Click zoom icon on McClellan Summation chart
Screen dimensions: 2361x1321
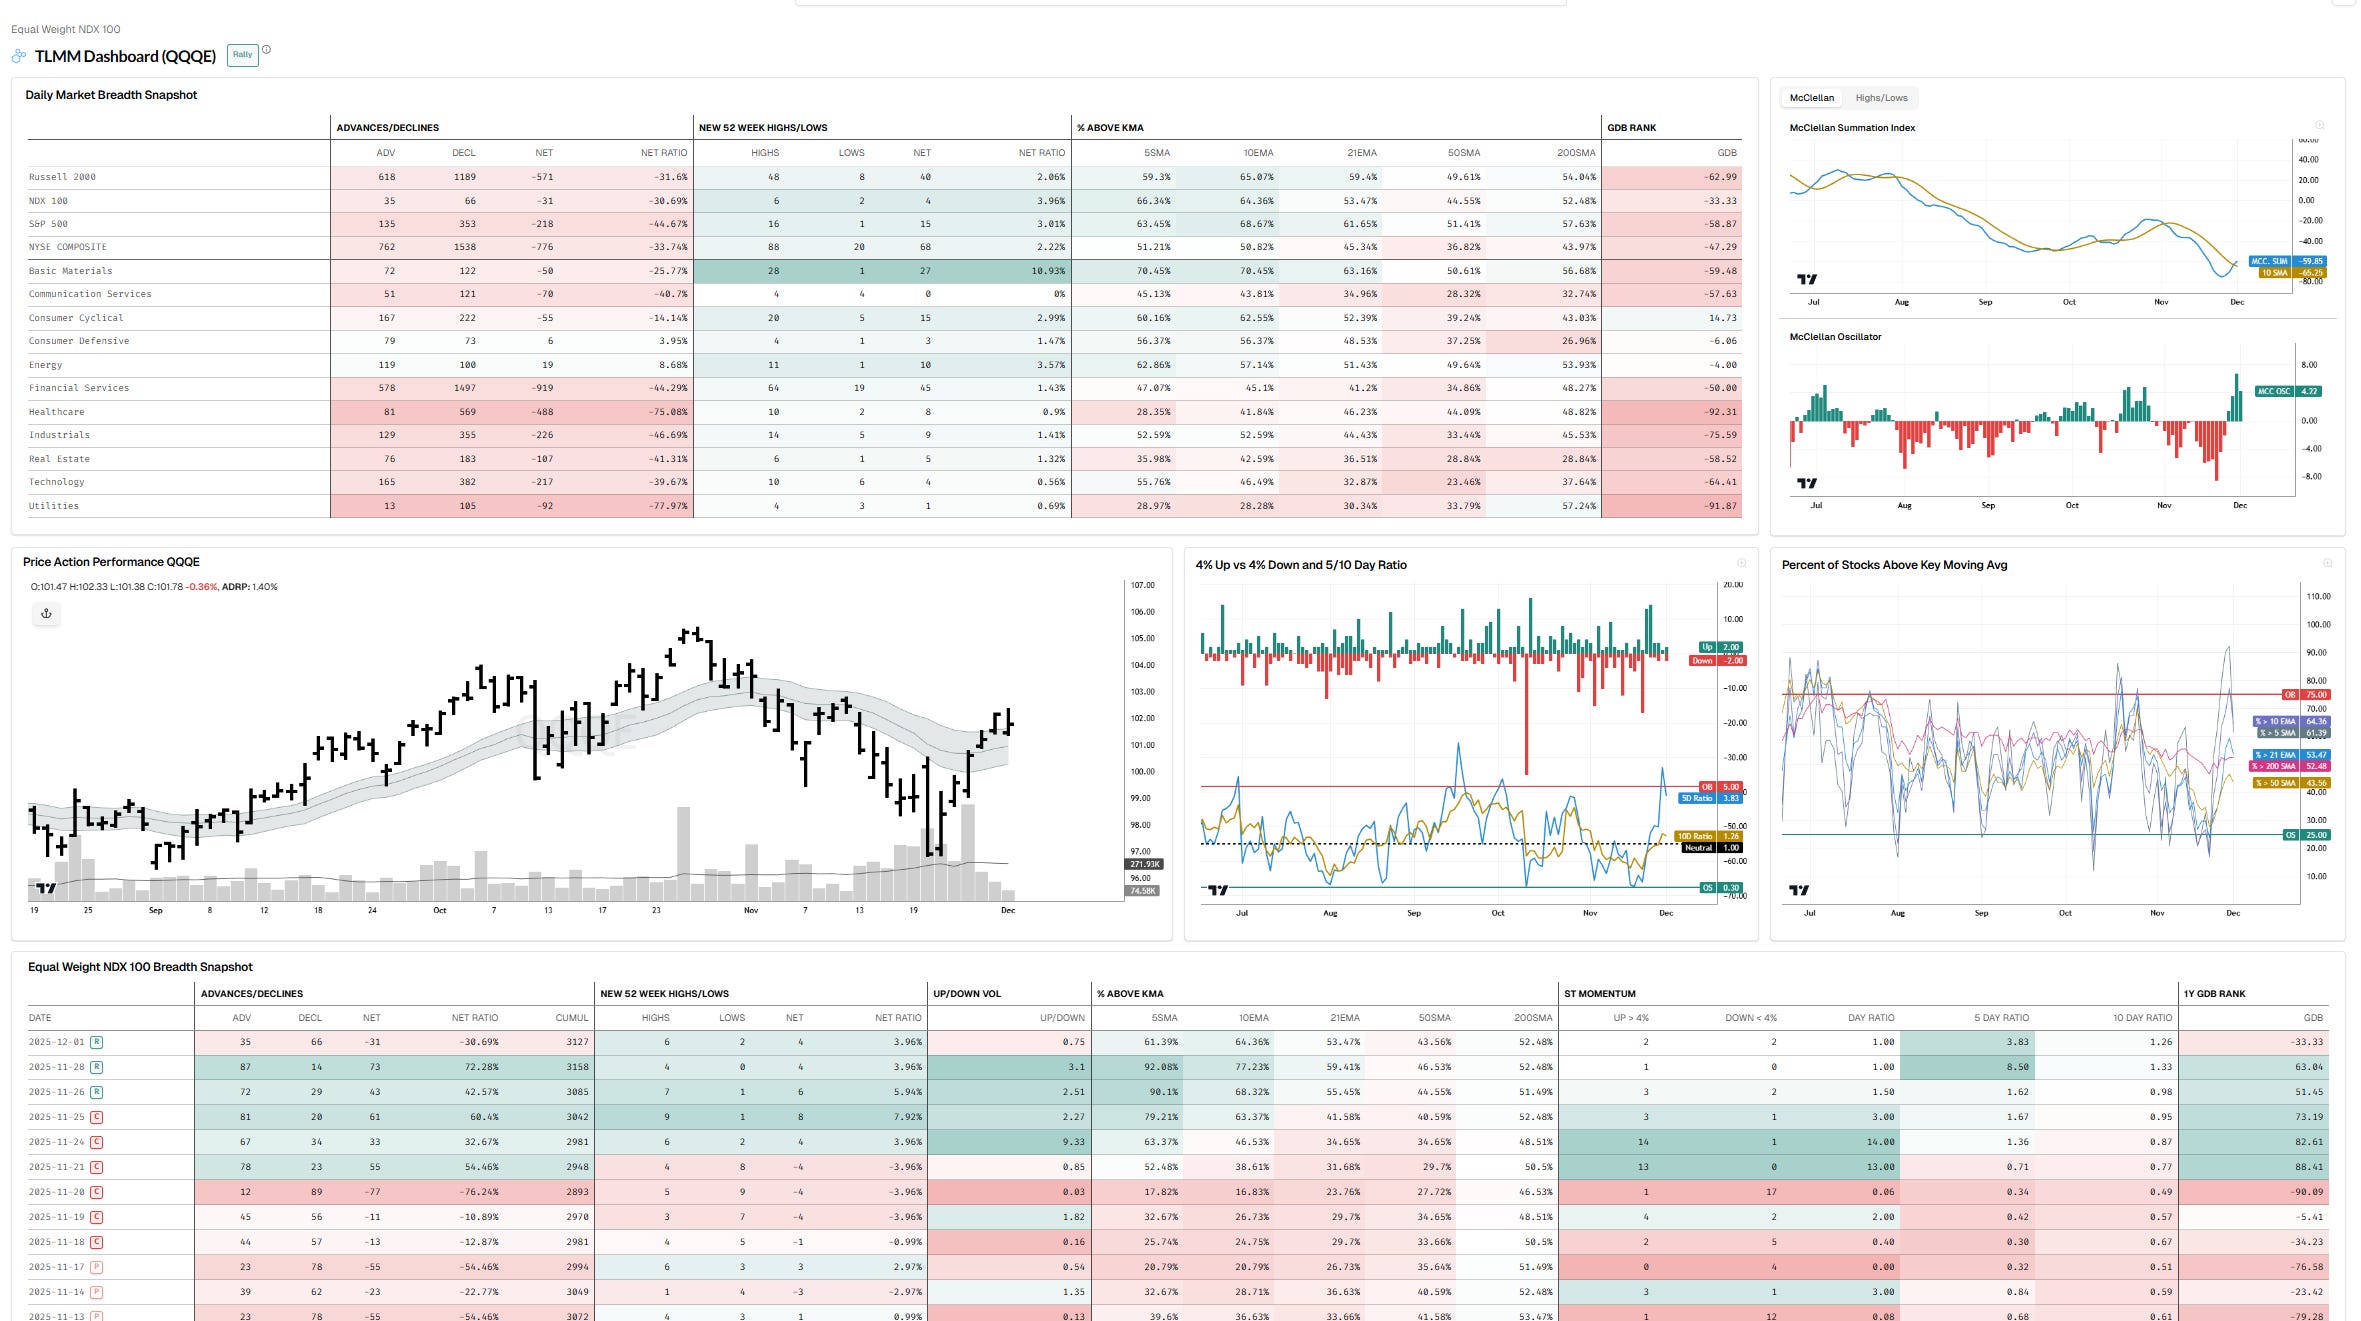tap(2320, 125)
